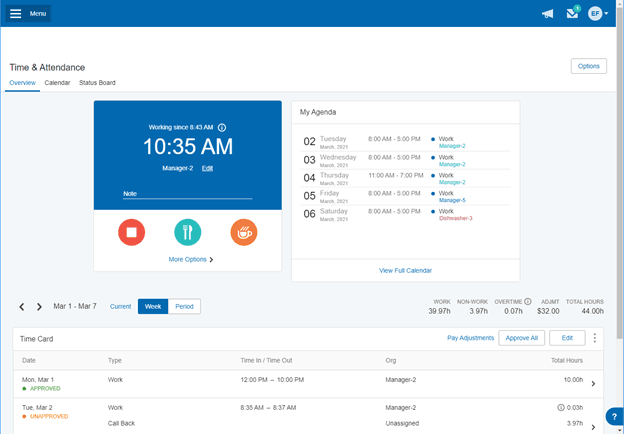Expand the Mon, Mar 1 time card row
This screenshot has height=434, width=624.
tap(593, 383)
